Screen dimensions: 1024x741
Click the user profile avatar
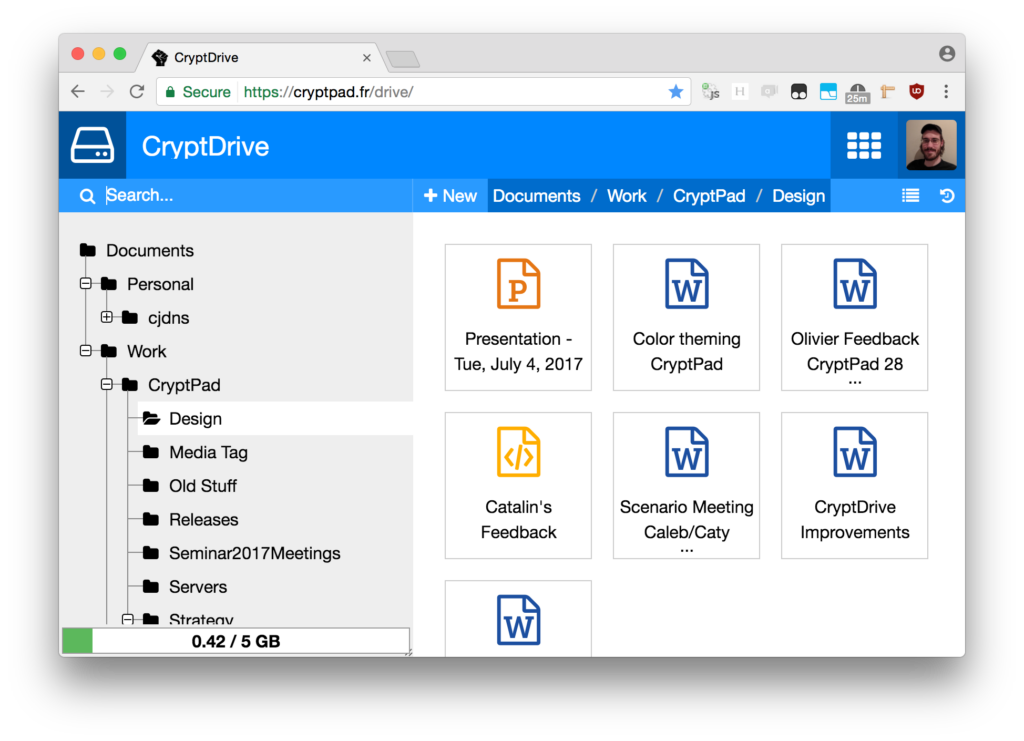pyautogui.click(x=930, y=145)
